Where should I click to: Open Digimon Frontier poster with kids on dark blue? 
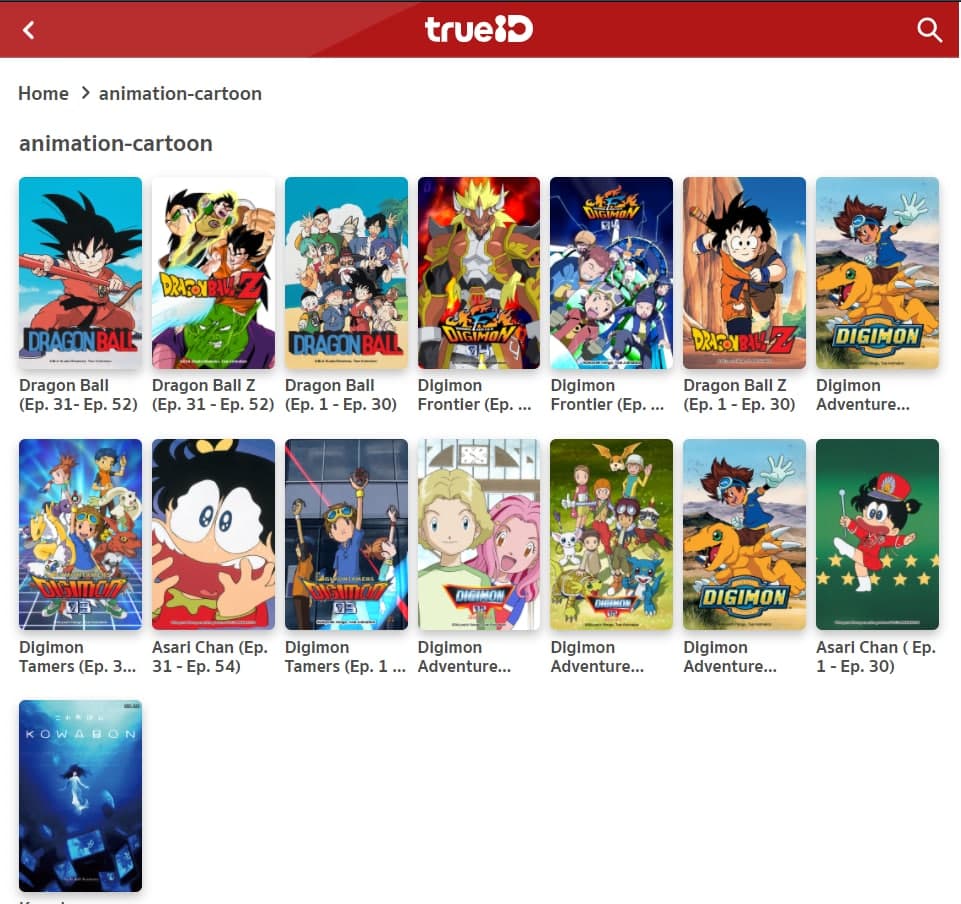pyautogui.click(x=611, y=273)
